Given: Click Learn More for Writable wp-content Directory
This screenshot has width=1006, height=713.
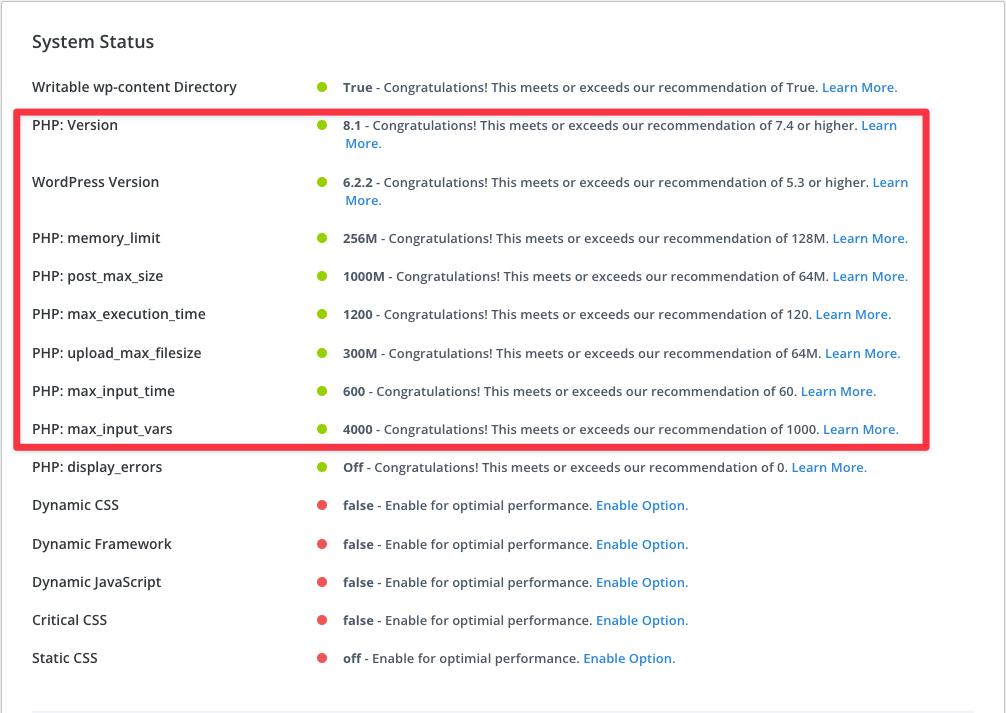Looking at the screenshot, I should point(859,88).
